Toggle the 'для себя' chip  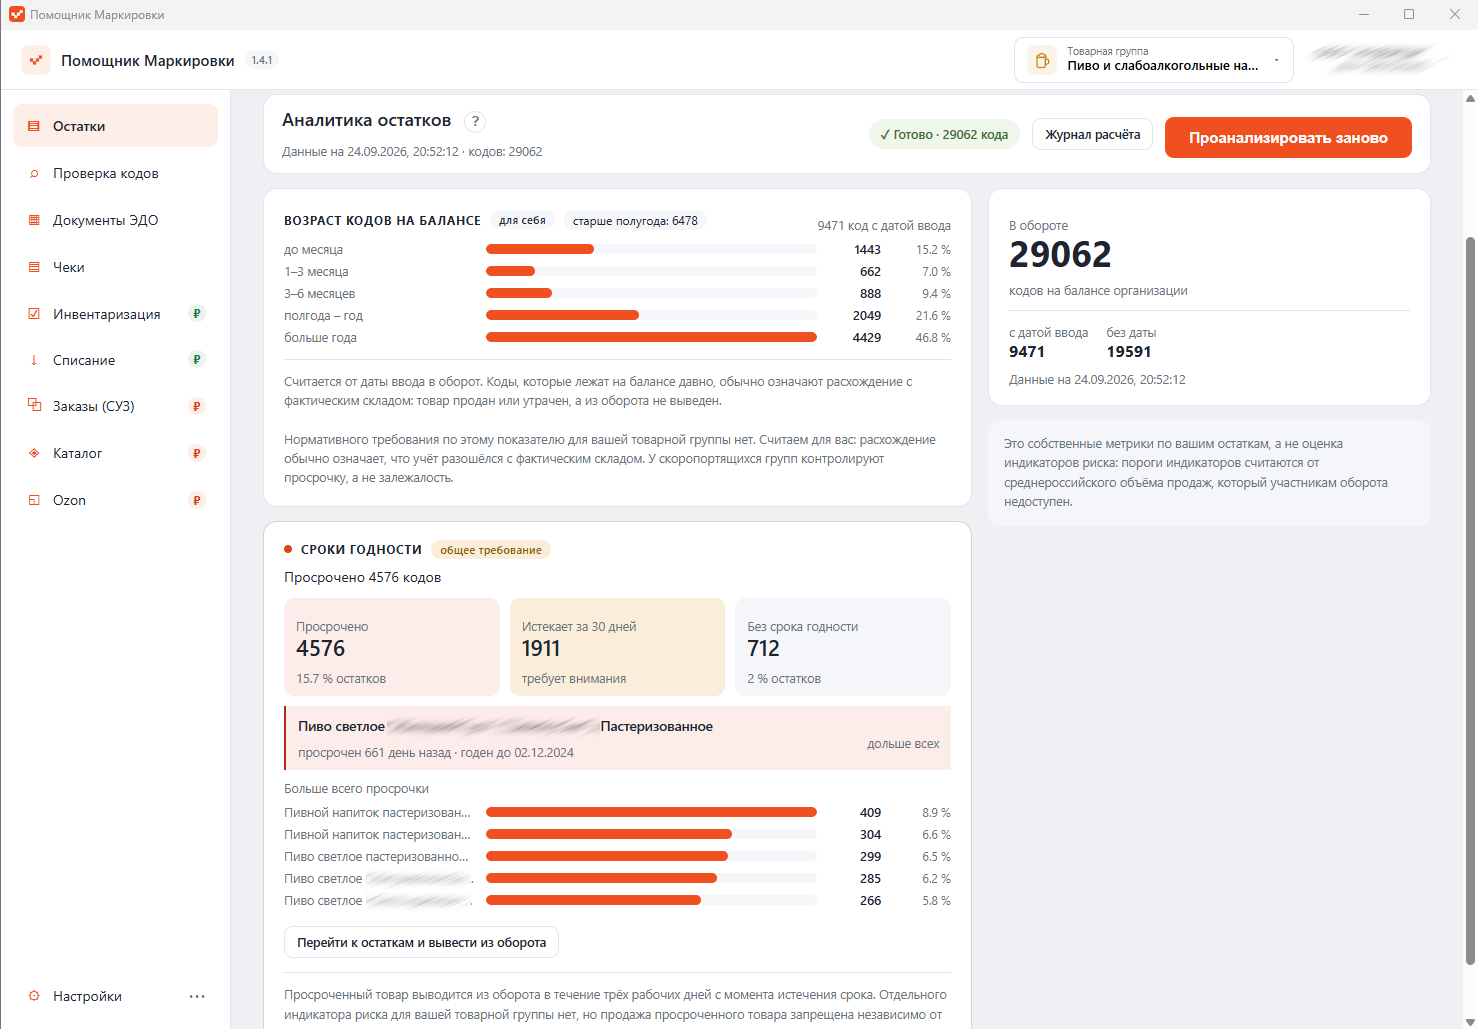tap(522, 221)
